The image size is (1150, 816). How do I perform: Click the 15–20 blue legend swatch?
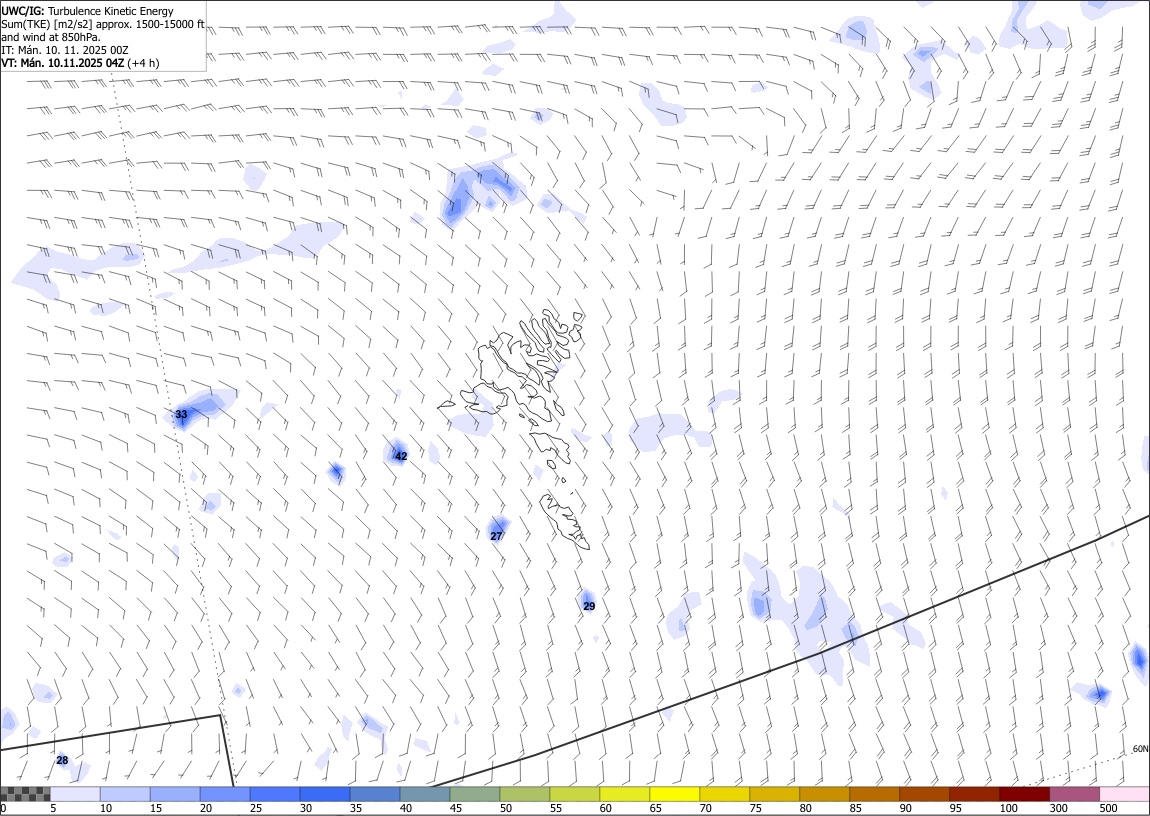(175, 794)
